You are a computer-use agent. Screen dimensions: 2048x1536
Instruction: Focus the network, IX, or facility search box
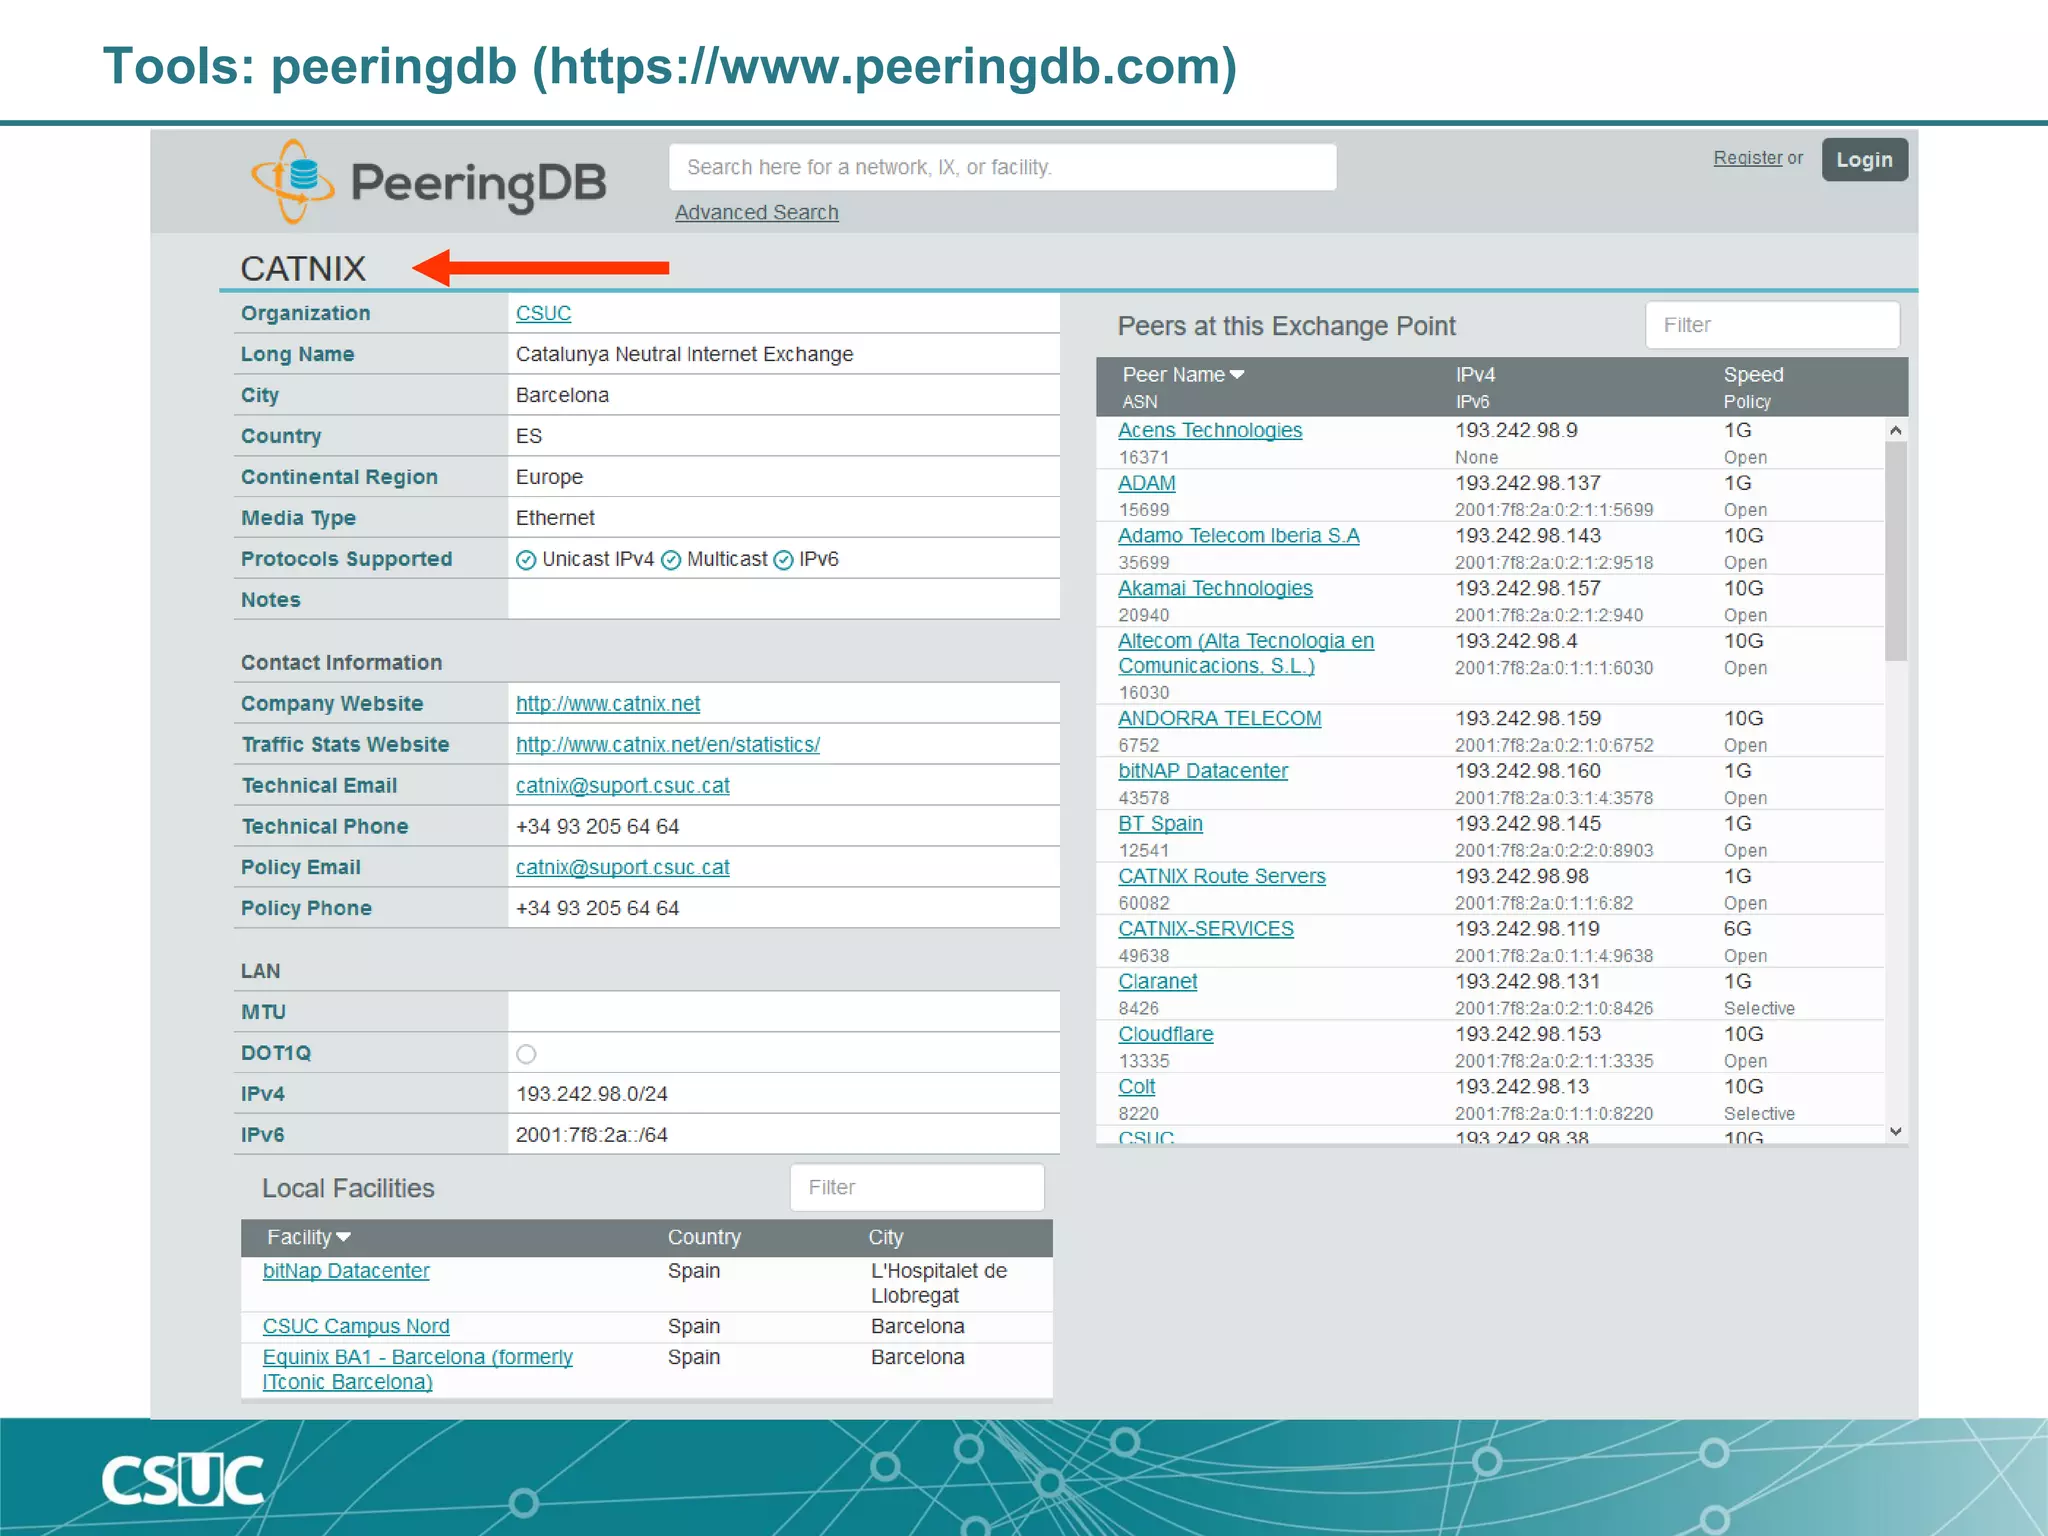[1002, 167]
